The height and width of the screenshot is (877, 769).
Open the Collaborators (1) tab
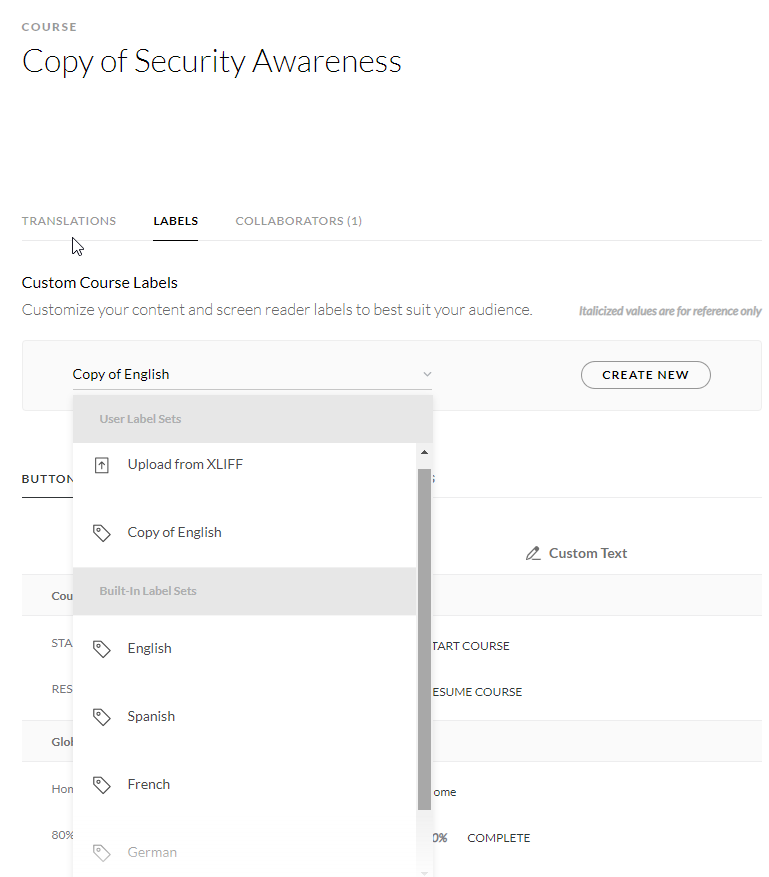coord(298,221)
